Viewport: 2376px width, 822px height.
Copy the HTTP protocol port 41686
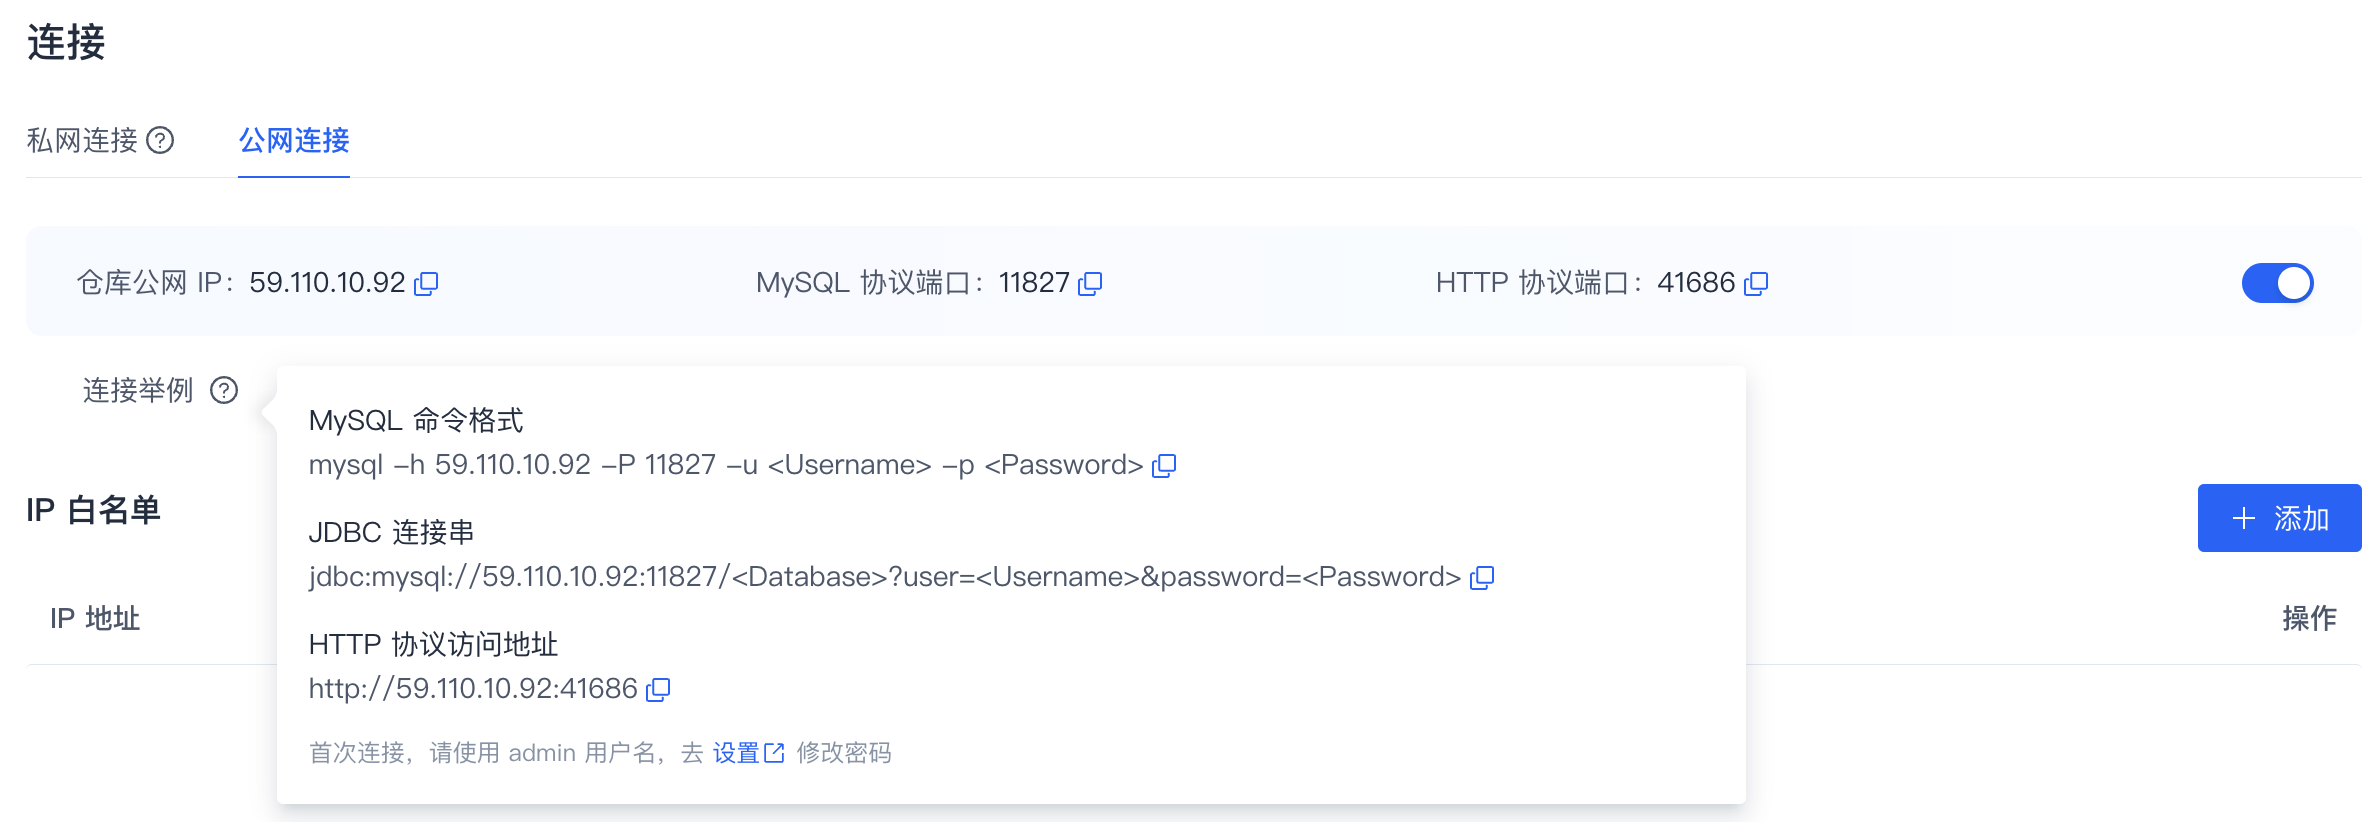[x=1756, y=284]
